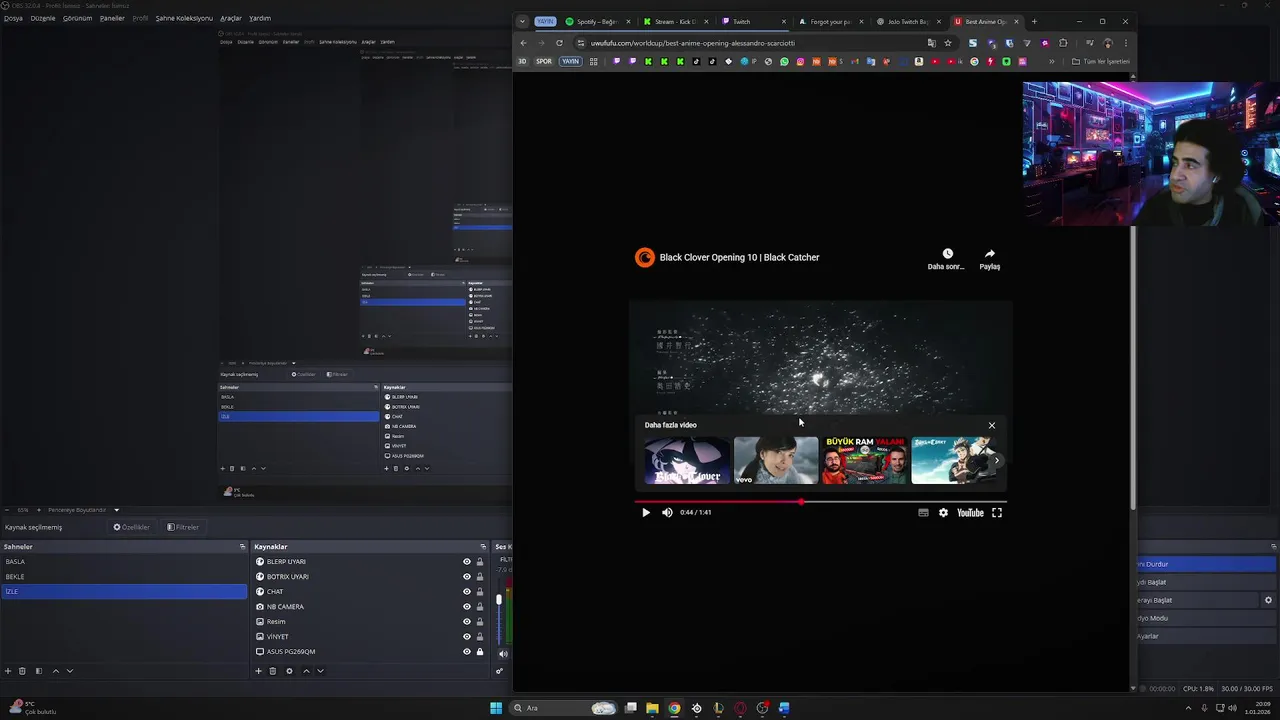Select the BEKLE scene
The height and width of the screenshot is (720, 1280).
click(x=124, y=576)
